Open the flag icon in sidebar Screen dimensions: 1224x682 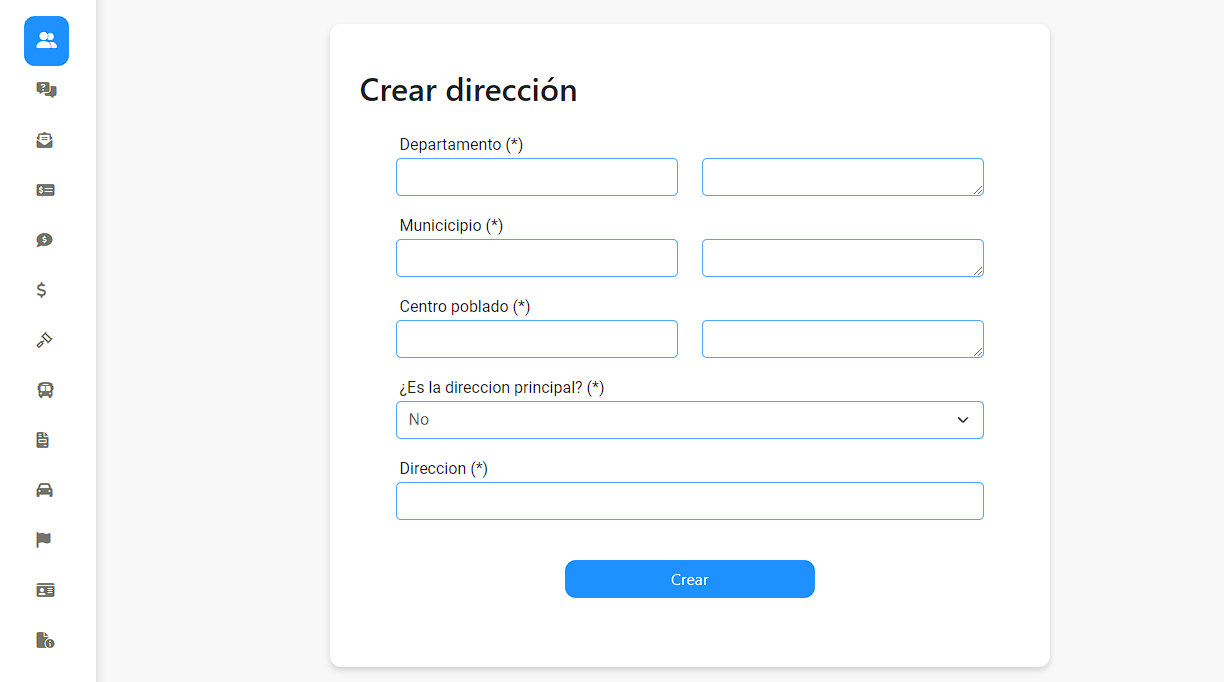43,540
